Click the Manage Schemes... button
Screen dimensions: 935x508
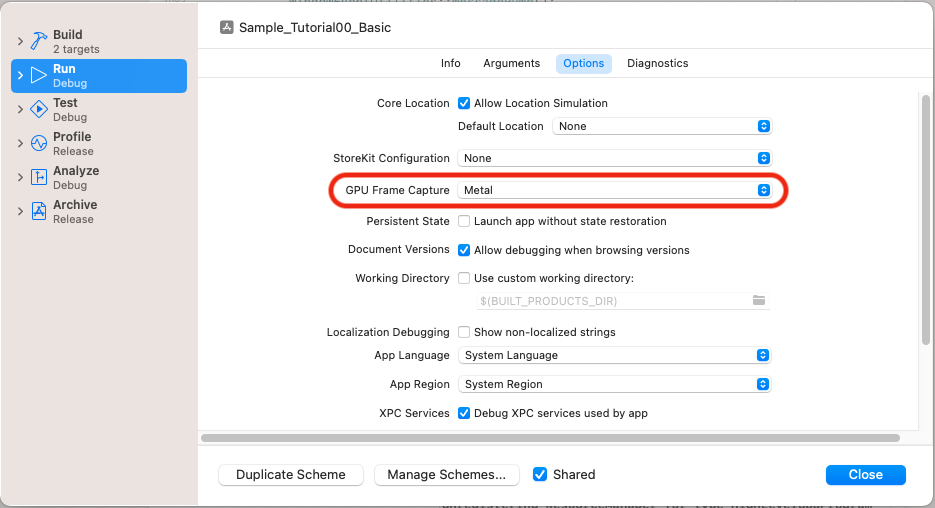click(x=447, y=475)
